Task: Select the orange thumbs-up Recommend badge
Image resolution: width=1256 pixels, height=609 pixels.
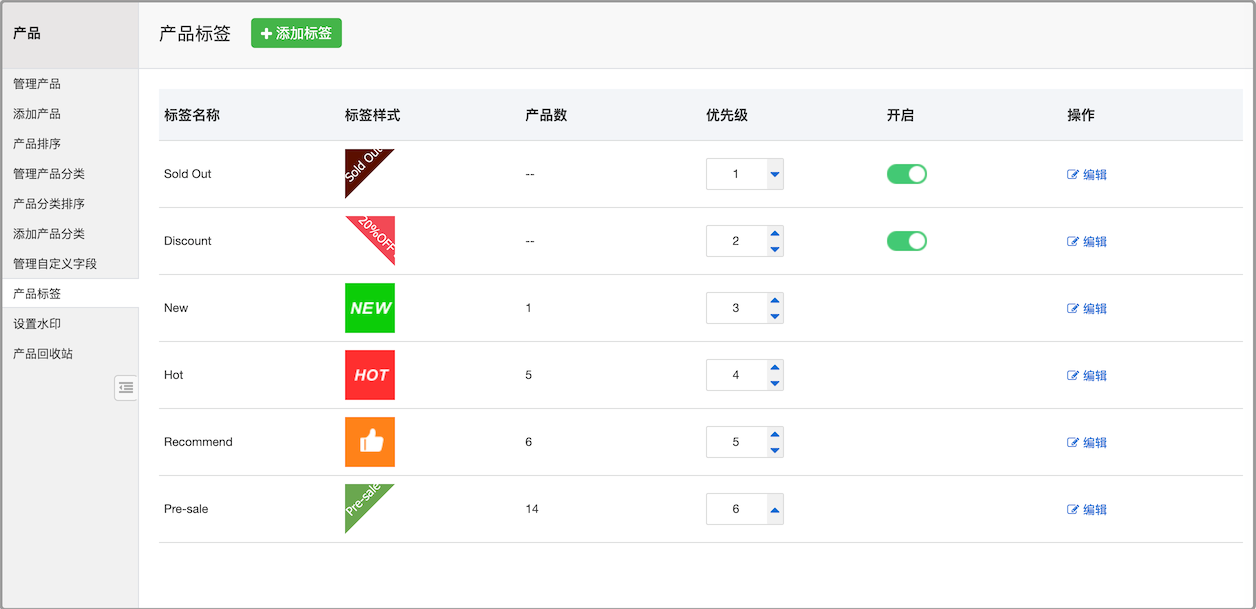Action: 370,441
